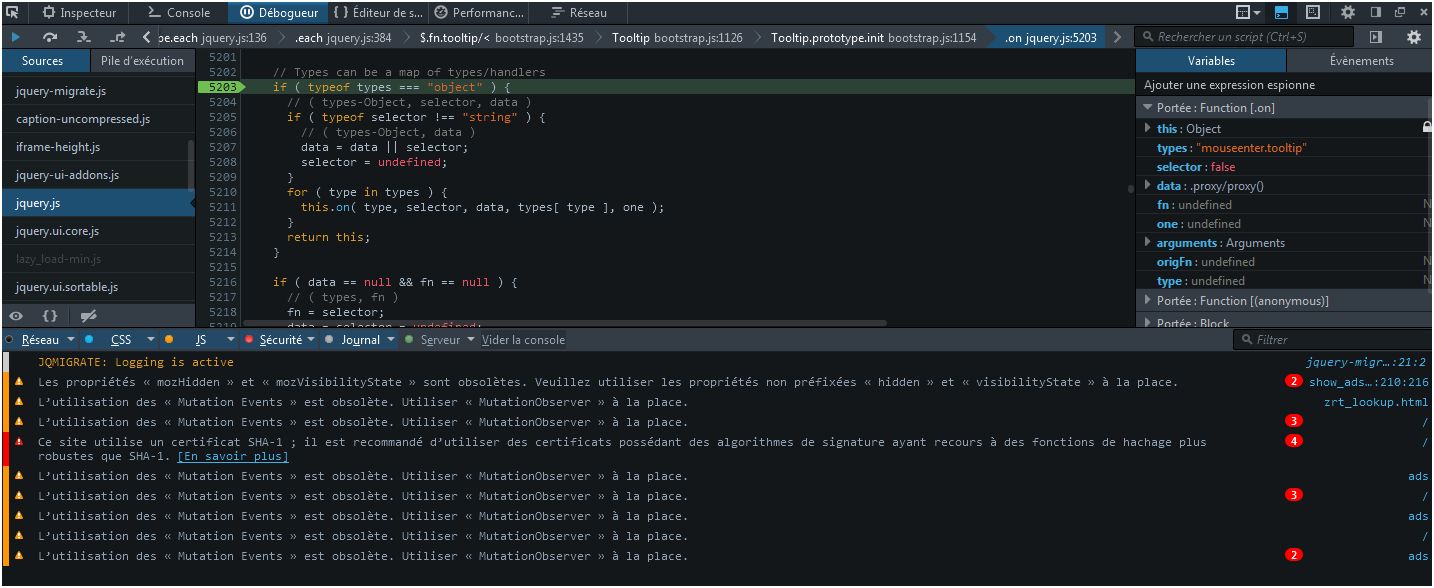Image resolution: width=1434 pixels, height=588 pixels.
Task: Click the call stack breadcrumb left arrow
Action: [x=147, y=37]
